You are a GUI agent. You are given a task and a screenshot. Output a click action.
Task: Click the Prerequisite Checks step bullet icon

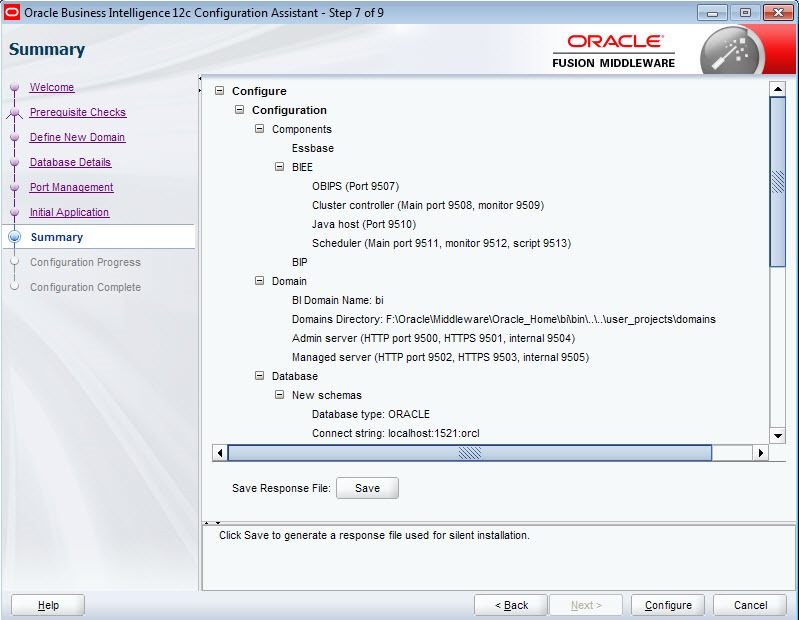[15, 113]
